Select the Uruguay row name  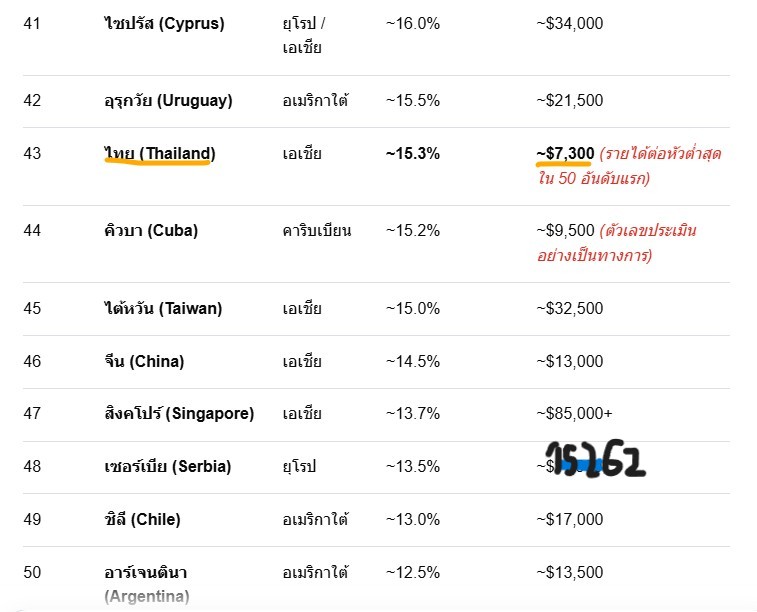point(168,100)
